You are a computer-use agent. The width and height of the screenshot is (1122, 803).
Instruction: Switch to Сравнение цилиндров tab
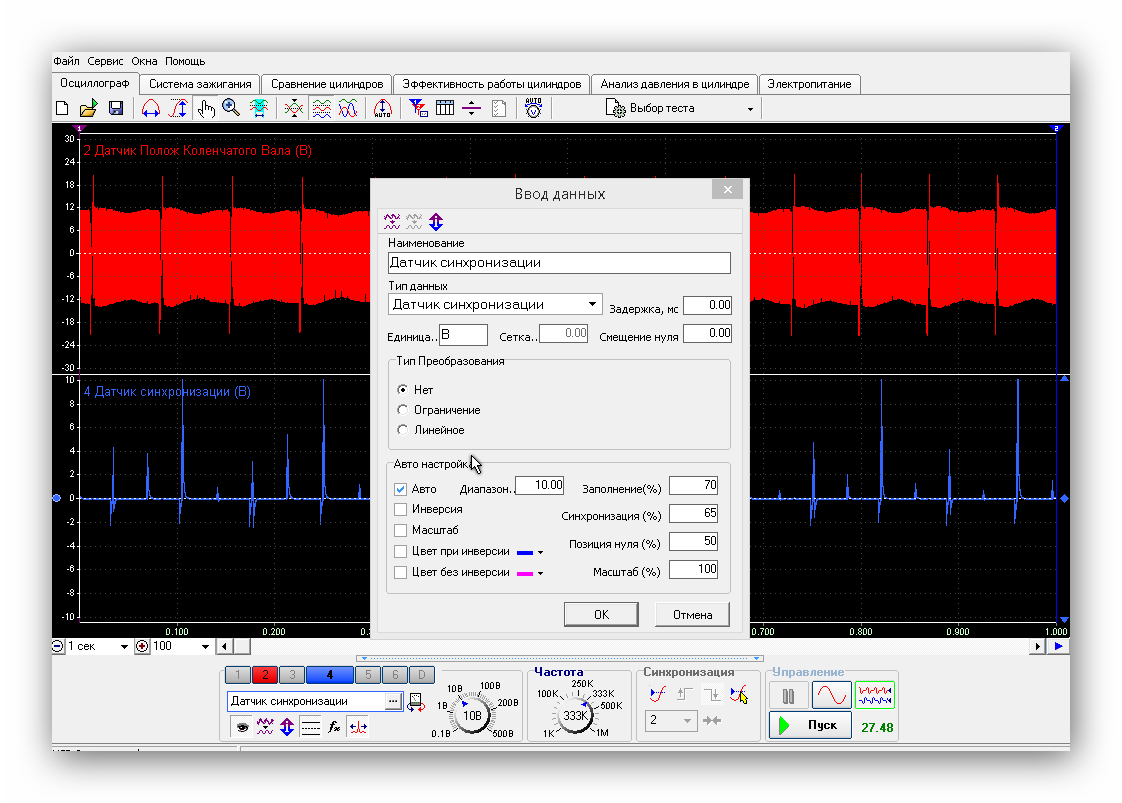(x=327, y=84)
